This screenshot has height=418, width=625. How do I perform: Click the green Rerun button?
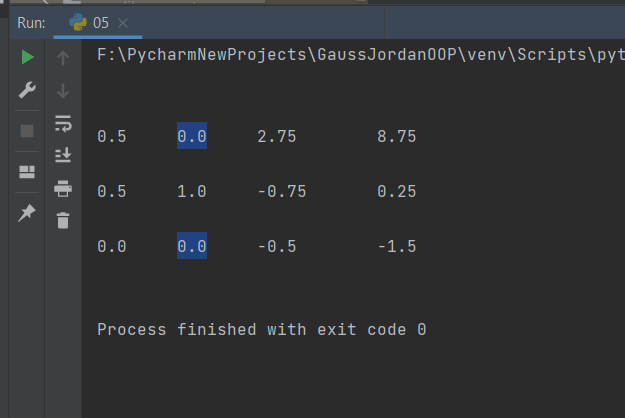coord(27,57)
